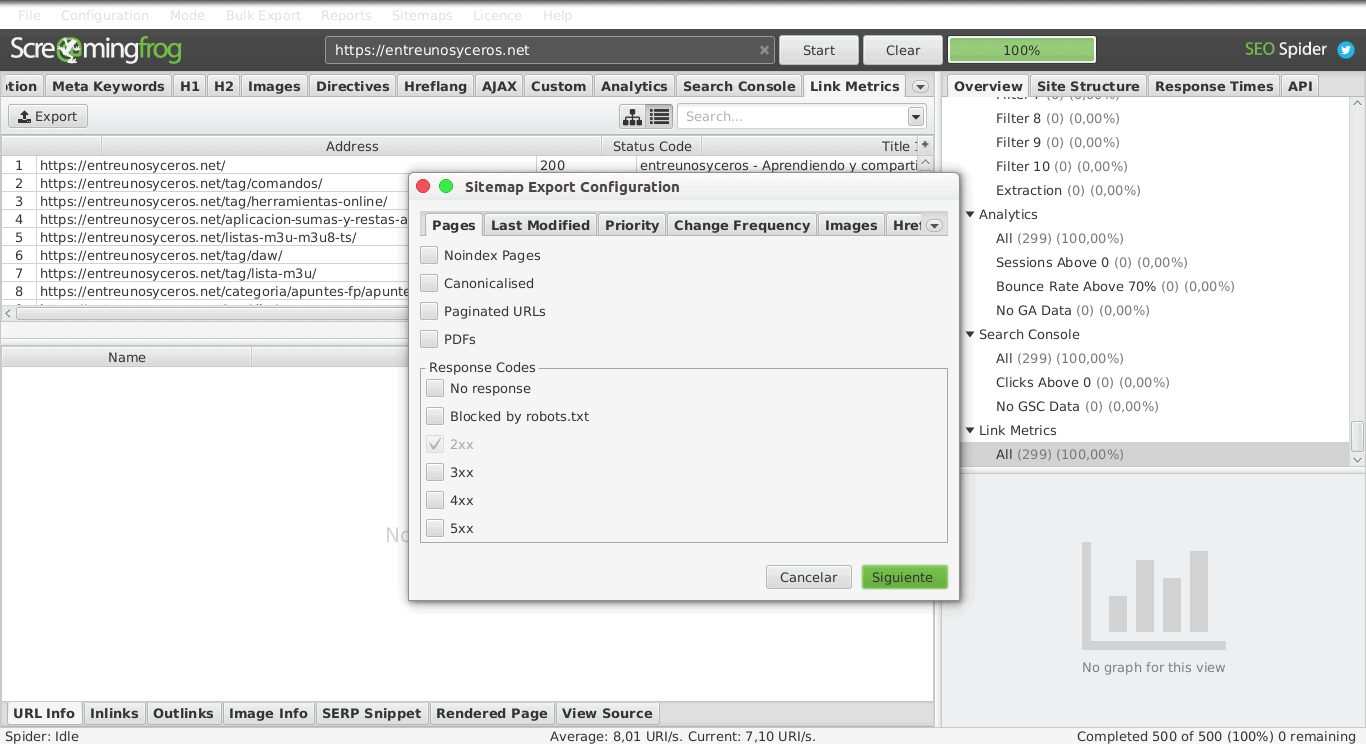Open the search filter dropdown arrow
Screen dimensions: 1366x744
coord(916,117)
